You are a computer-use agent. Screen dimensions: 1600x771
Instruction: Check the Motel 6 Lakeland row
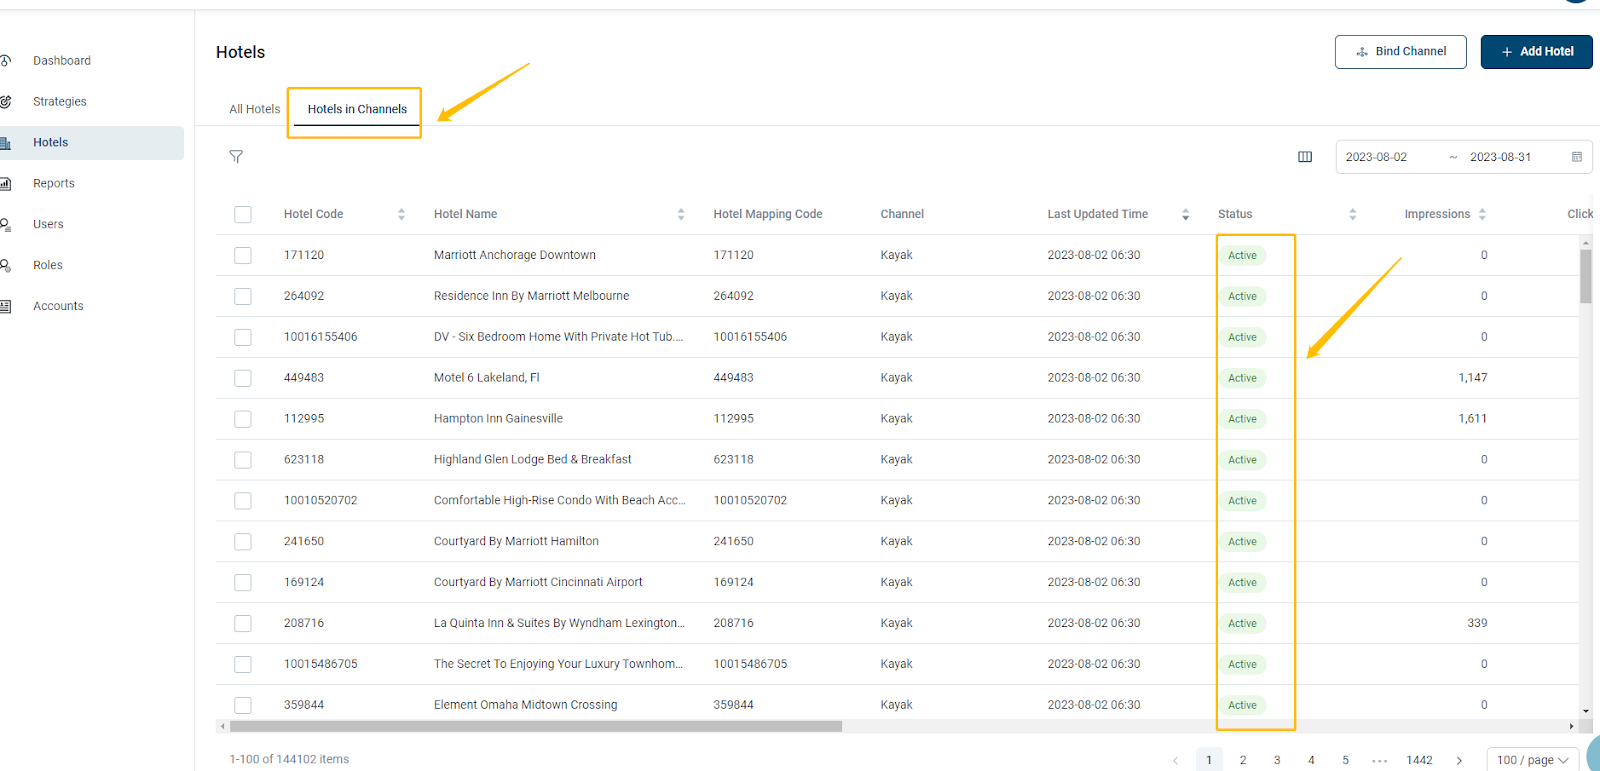243,378
